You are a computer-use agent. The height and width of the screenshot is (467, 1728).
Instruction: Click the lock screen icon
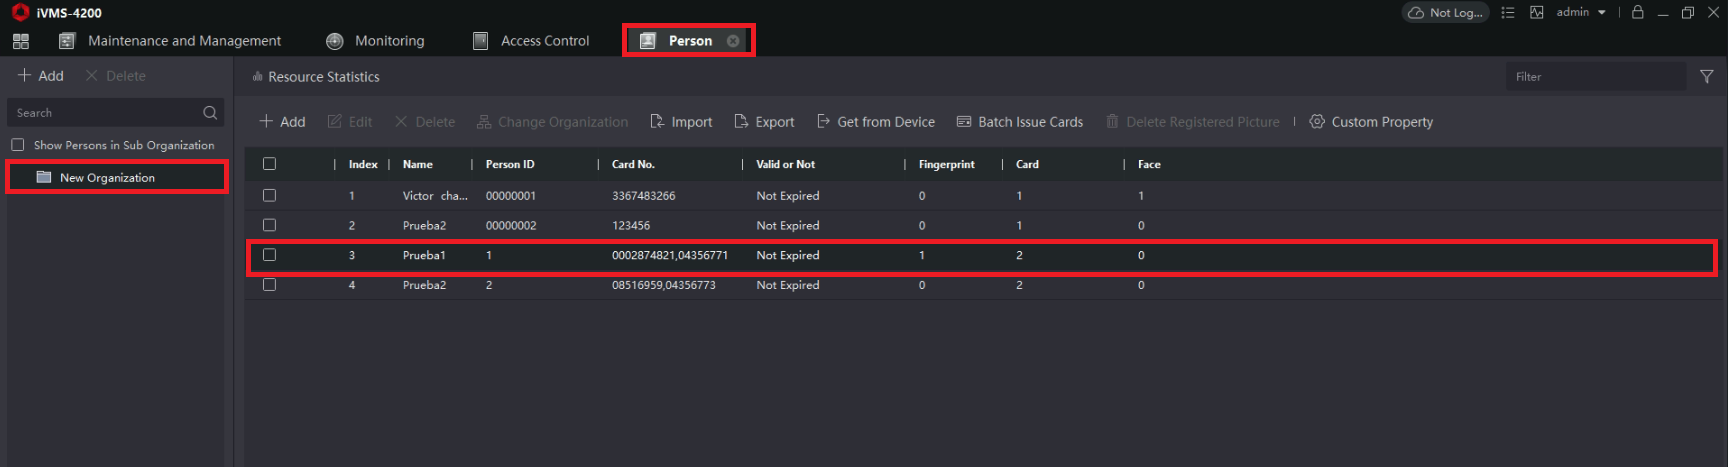[x=1638, y=12]
